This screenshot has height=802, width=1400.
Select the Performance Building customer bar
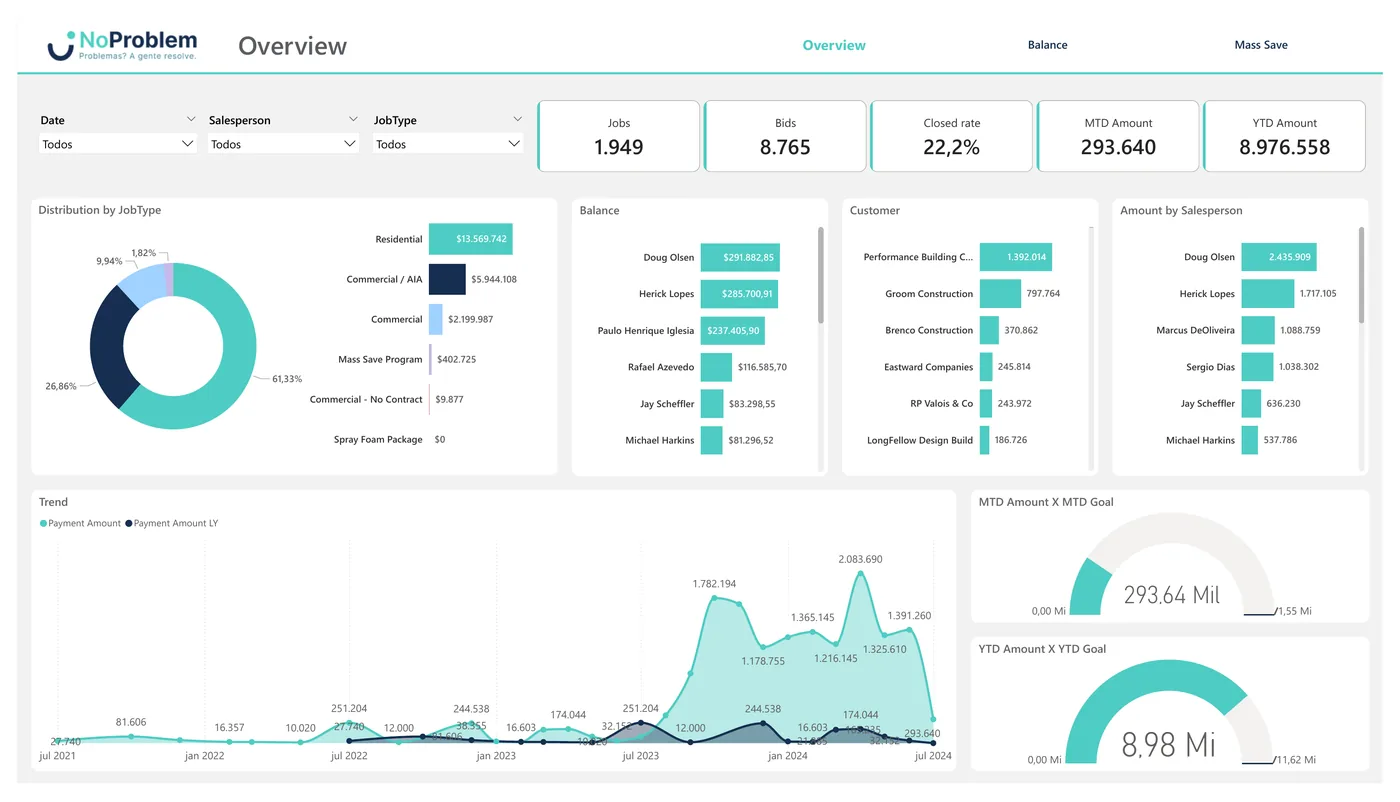click(x=1015, y=257)
